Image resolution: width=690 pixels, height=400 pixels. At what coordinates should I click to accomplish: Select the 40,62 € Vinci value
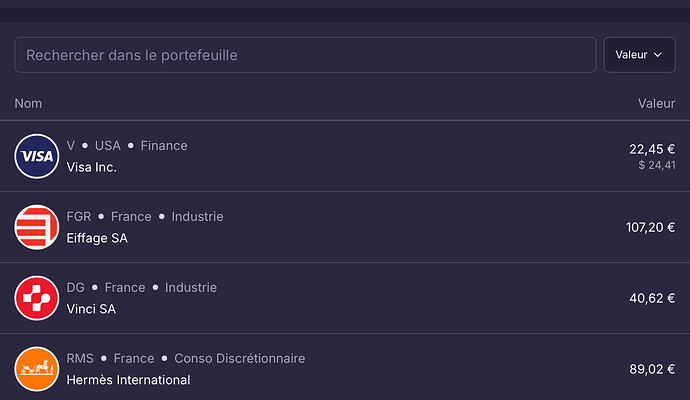[x=652, y=298]
